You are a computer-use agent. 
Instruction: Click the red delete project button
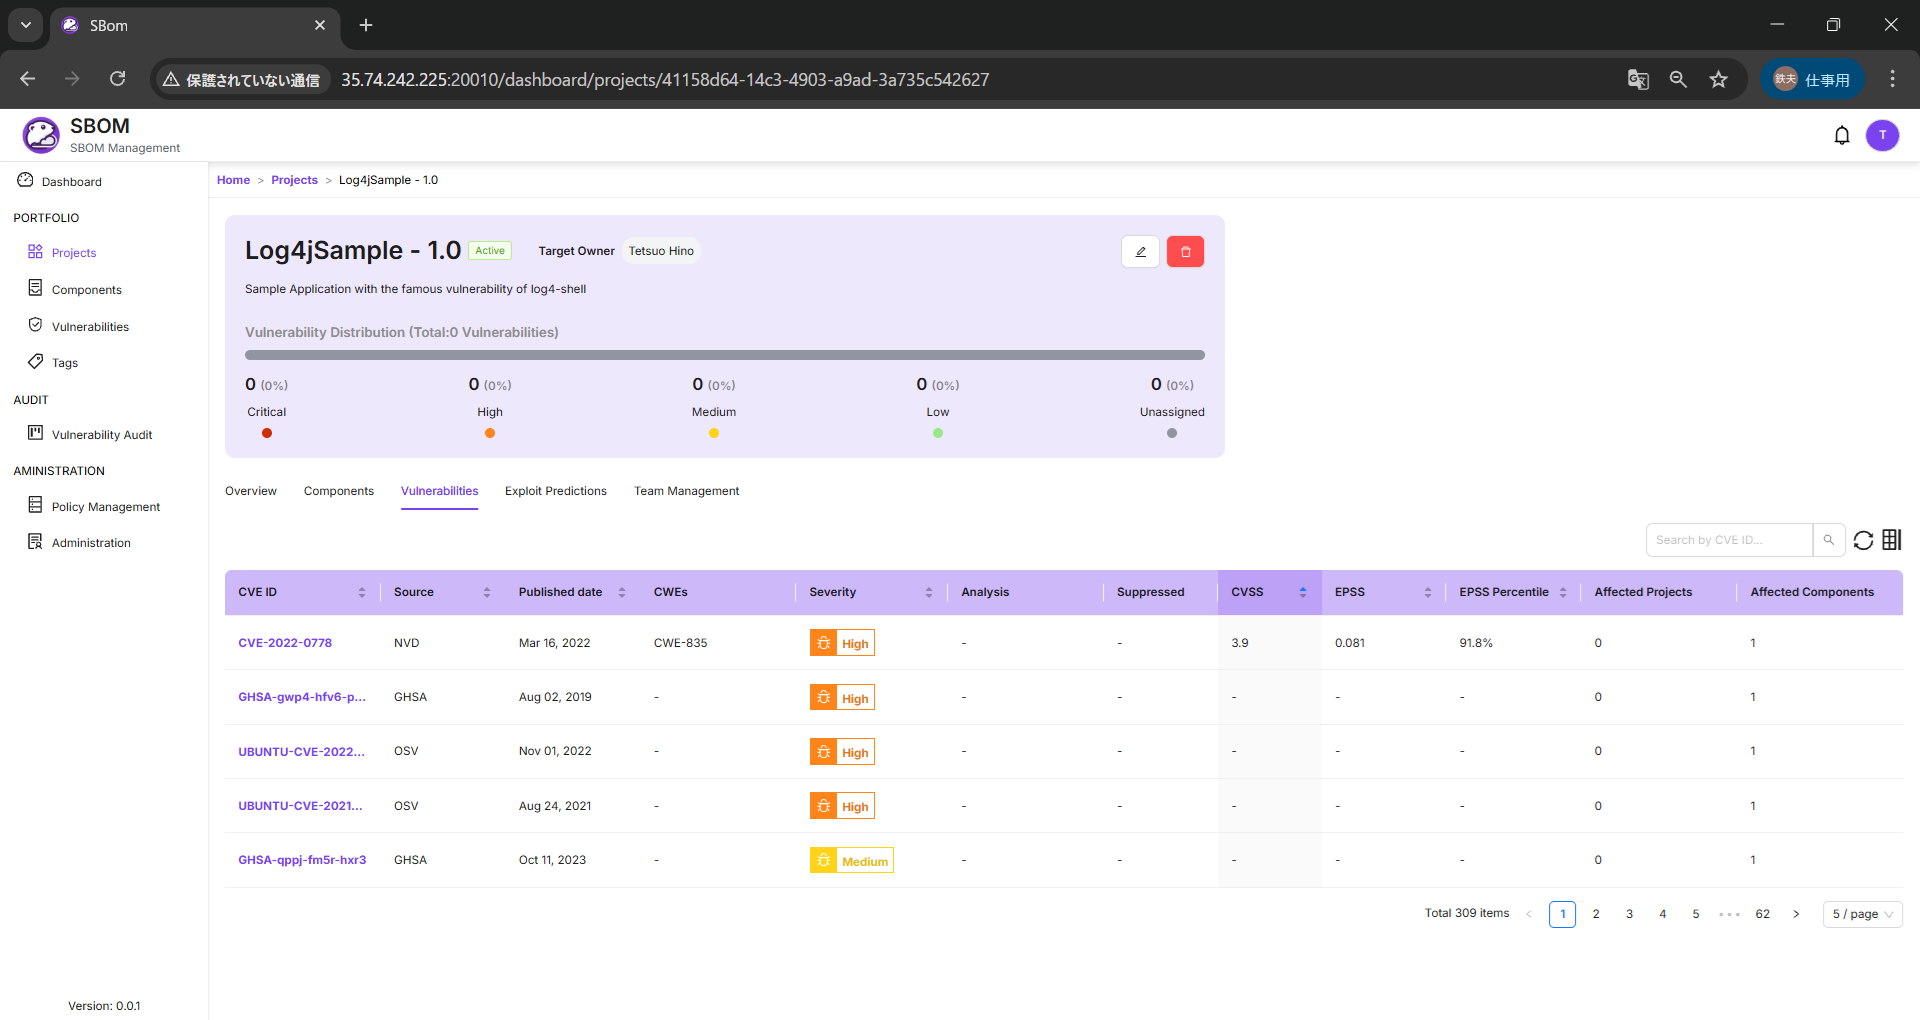1185,252
